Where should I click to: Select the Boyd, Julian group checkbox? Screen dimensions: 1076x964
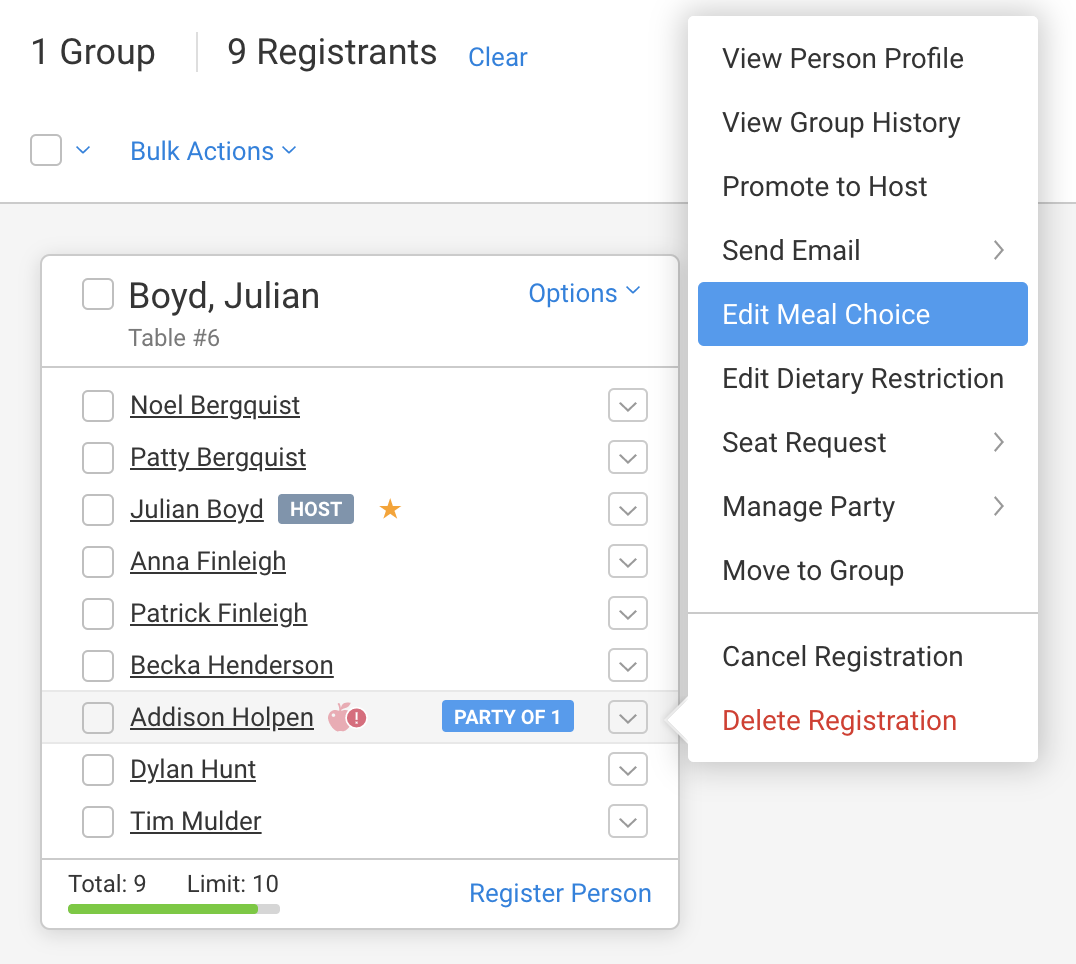[x=98, y=295]
